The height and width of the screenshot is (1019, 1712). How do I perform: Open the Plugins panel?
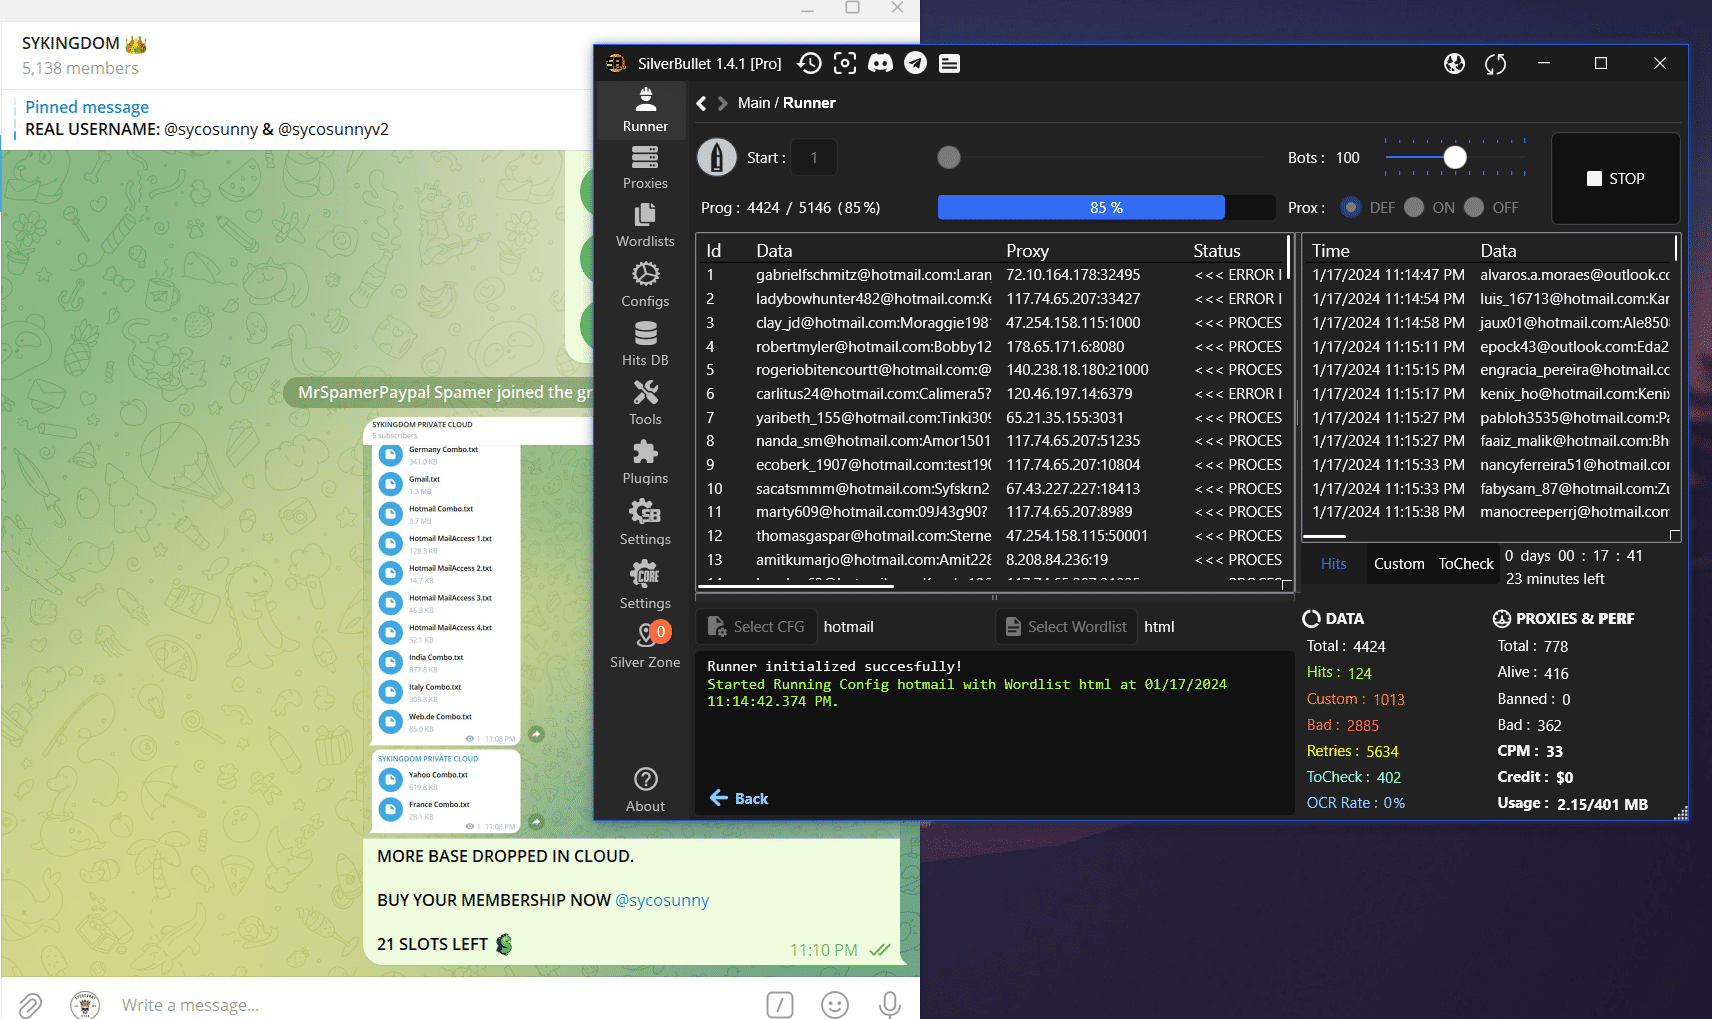click(x=645, y=463)
